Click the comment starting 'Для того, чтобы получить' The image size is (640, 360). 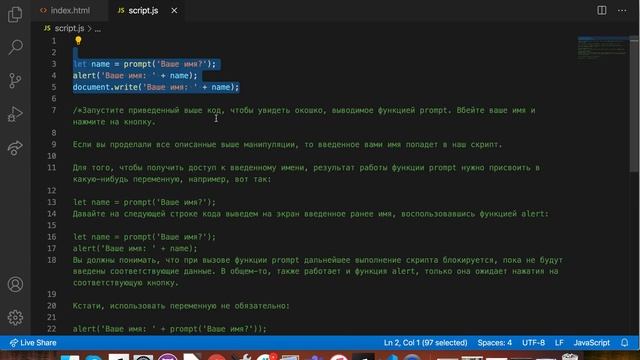tap(306, 173)
